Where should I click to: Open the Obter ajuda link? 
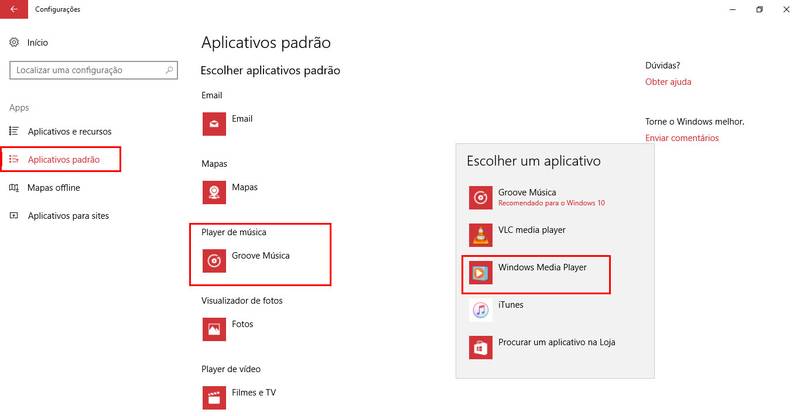coord(668,82)
